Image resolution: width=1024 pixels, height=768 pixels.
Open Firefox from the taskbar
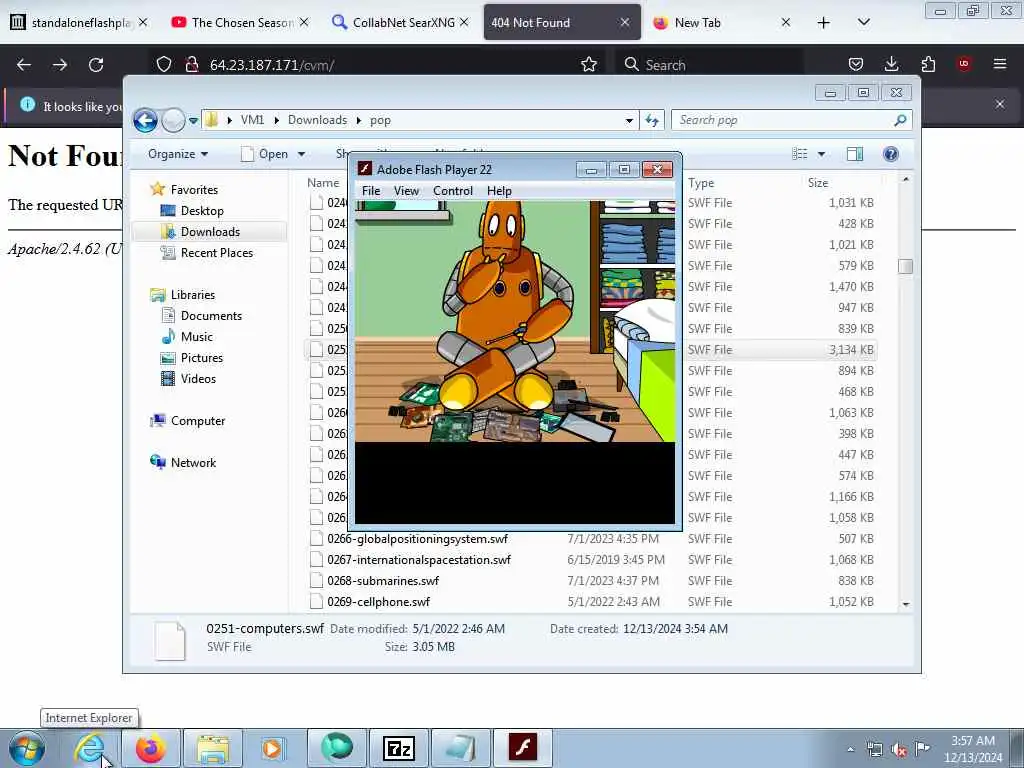click(x=150, y=748)
